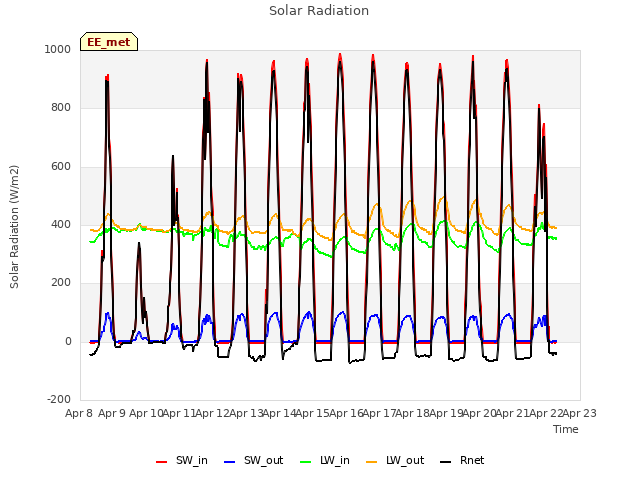
Task: Click the Apr 9 x-axis tick label
Action: (x=112, y=413)
